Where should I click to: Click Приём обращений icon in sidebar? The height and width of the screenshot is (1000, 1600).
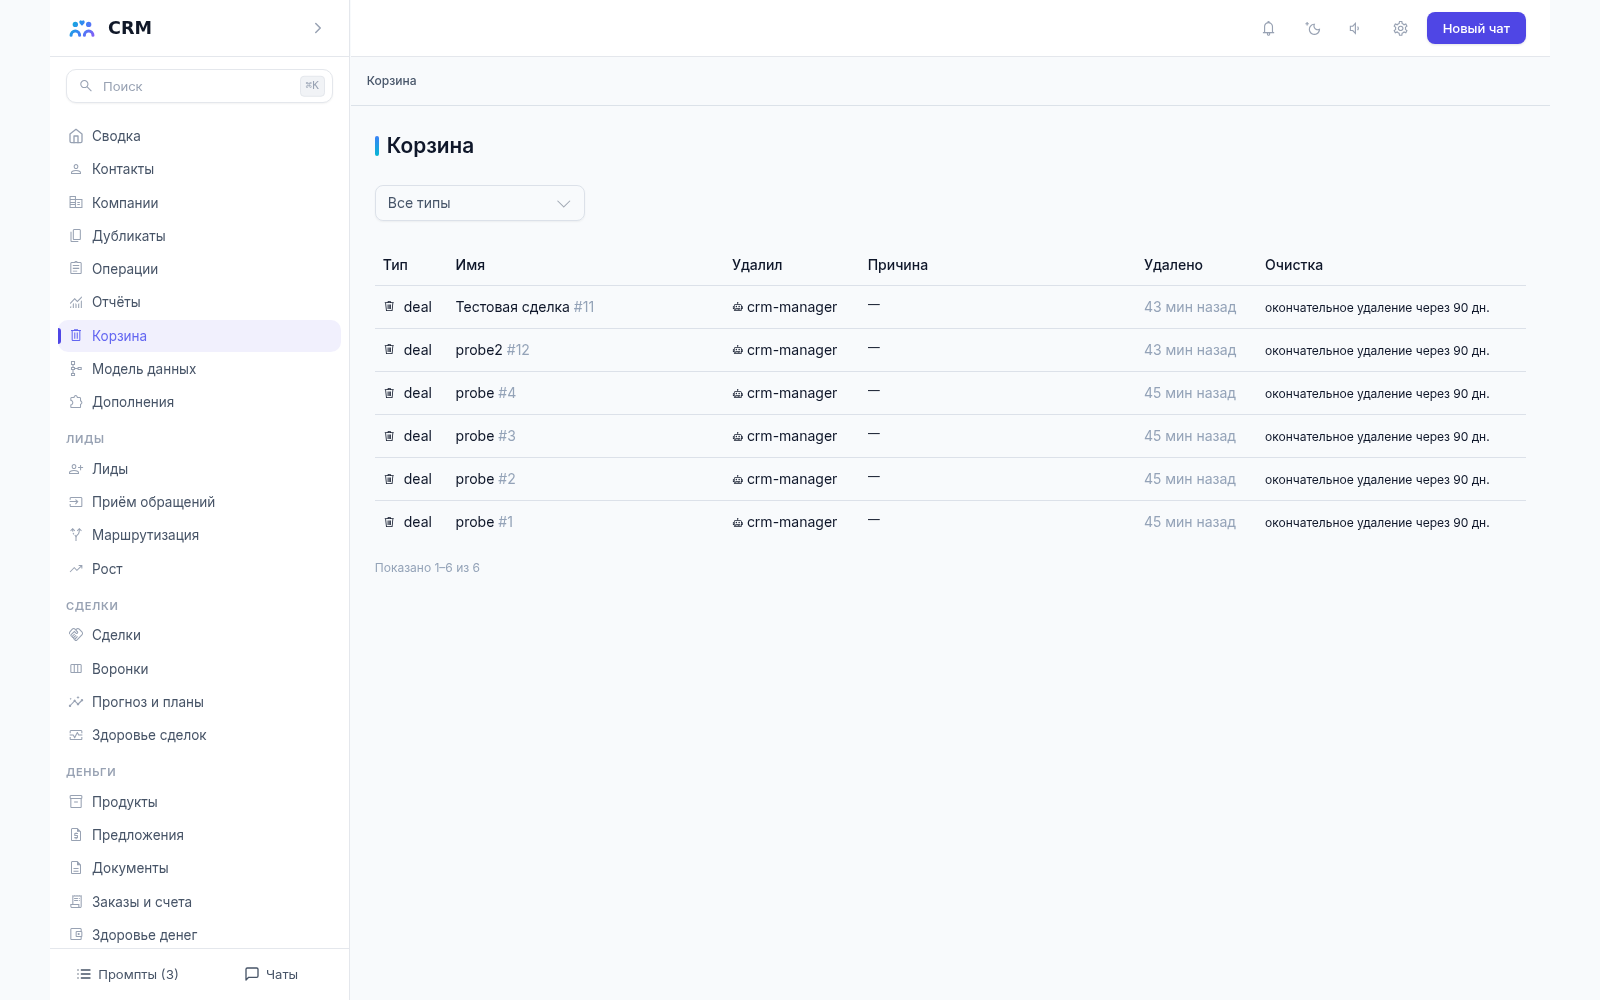(76, 502)
